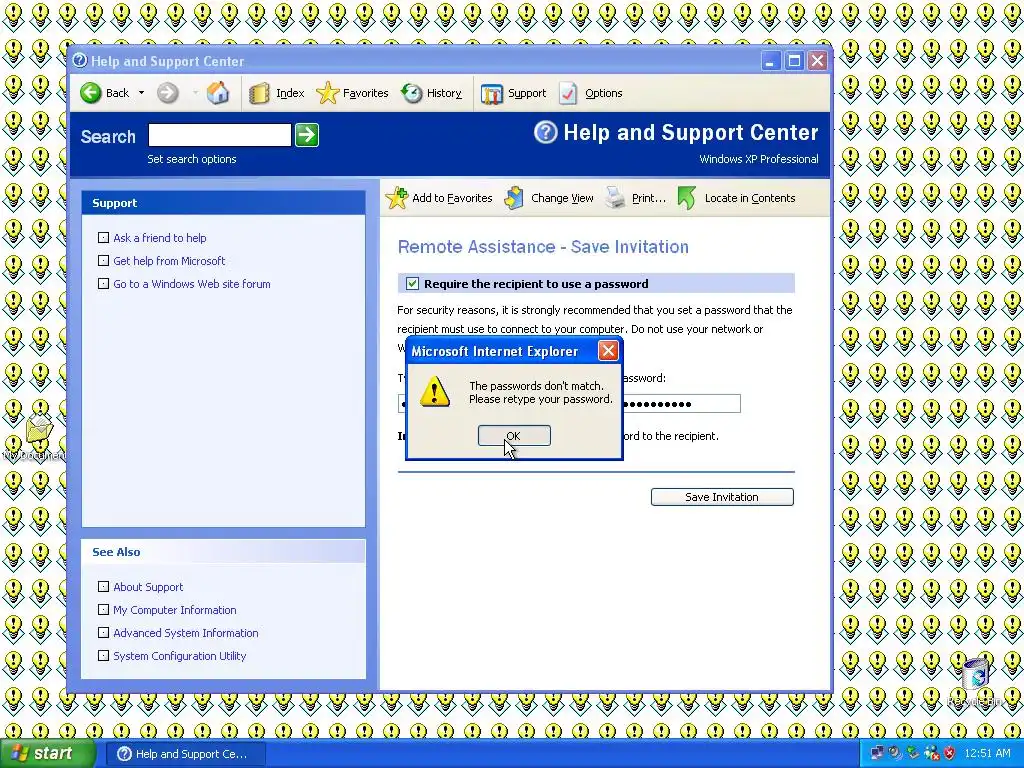Open Set search options link
Screen dimensions: 1024x768
coord(192,159)
